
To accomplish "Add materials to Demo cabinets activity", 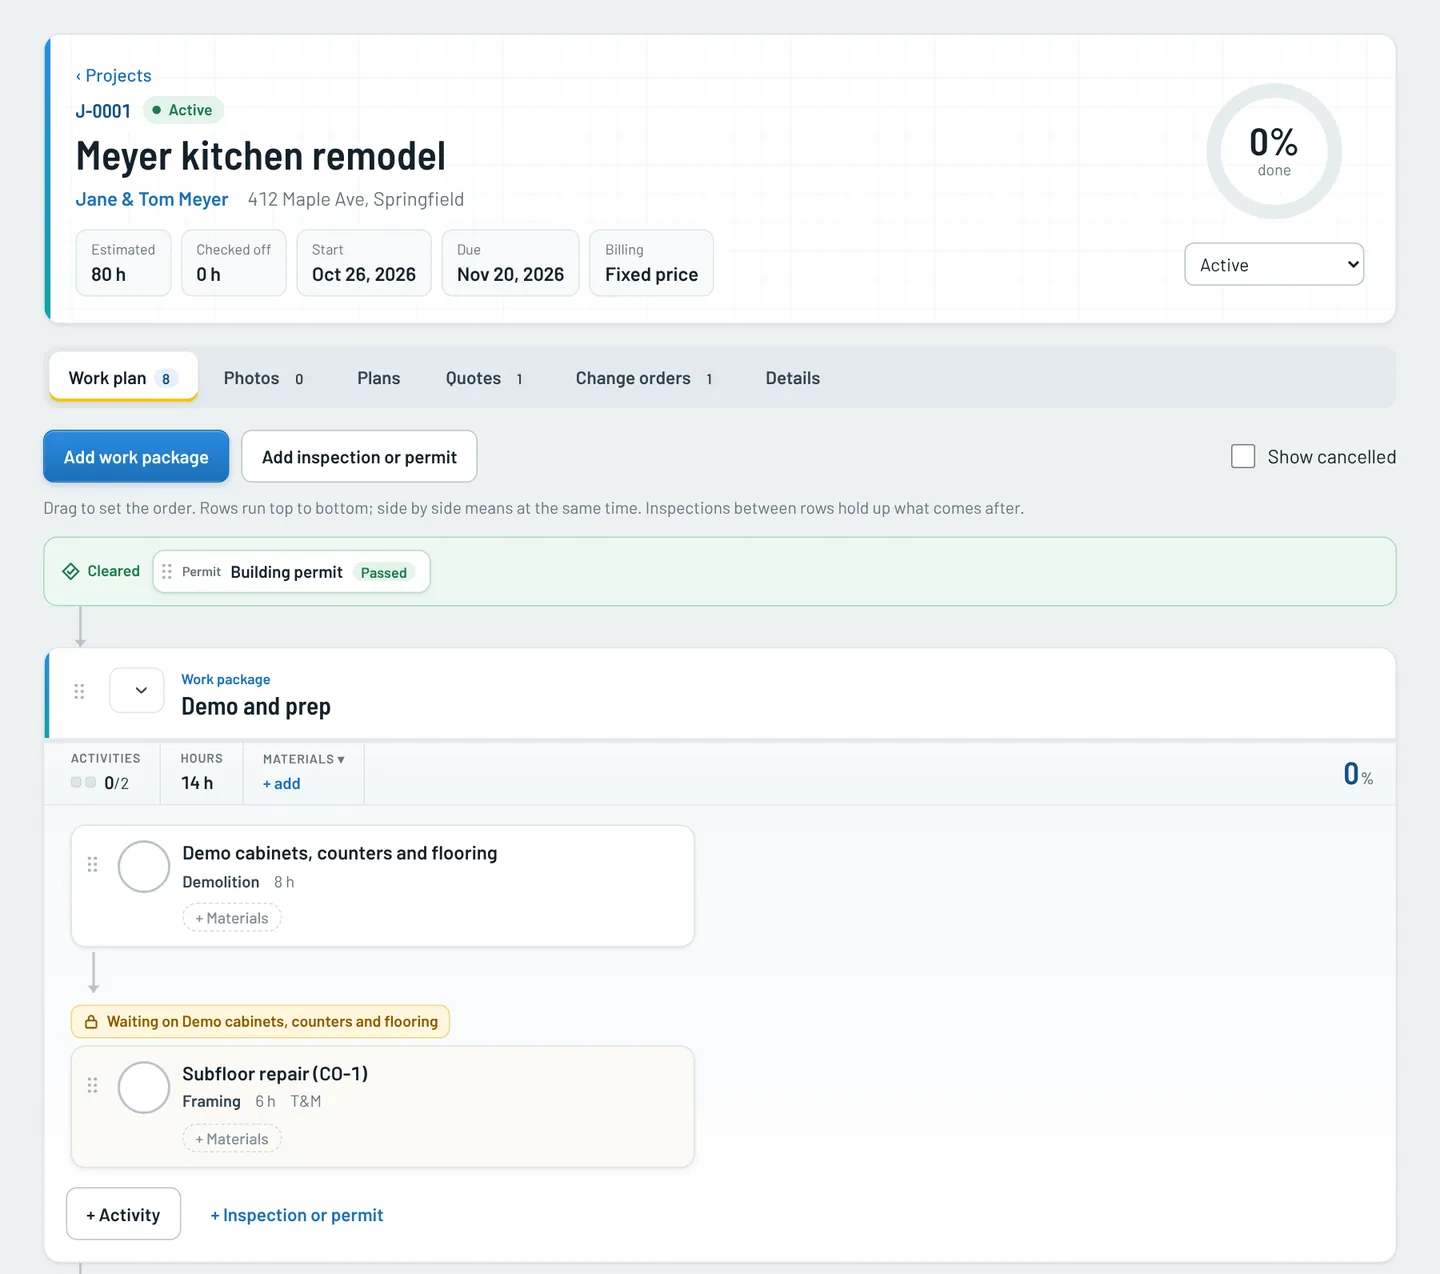I will click(x=232, y=918).
